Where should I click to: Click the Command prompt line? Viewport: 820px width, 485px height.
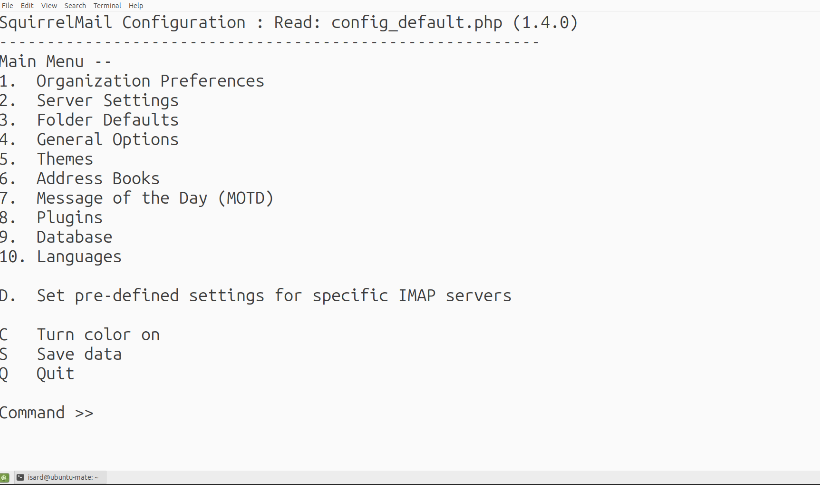pyautogui.click(x=47, y=413)
